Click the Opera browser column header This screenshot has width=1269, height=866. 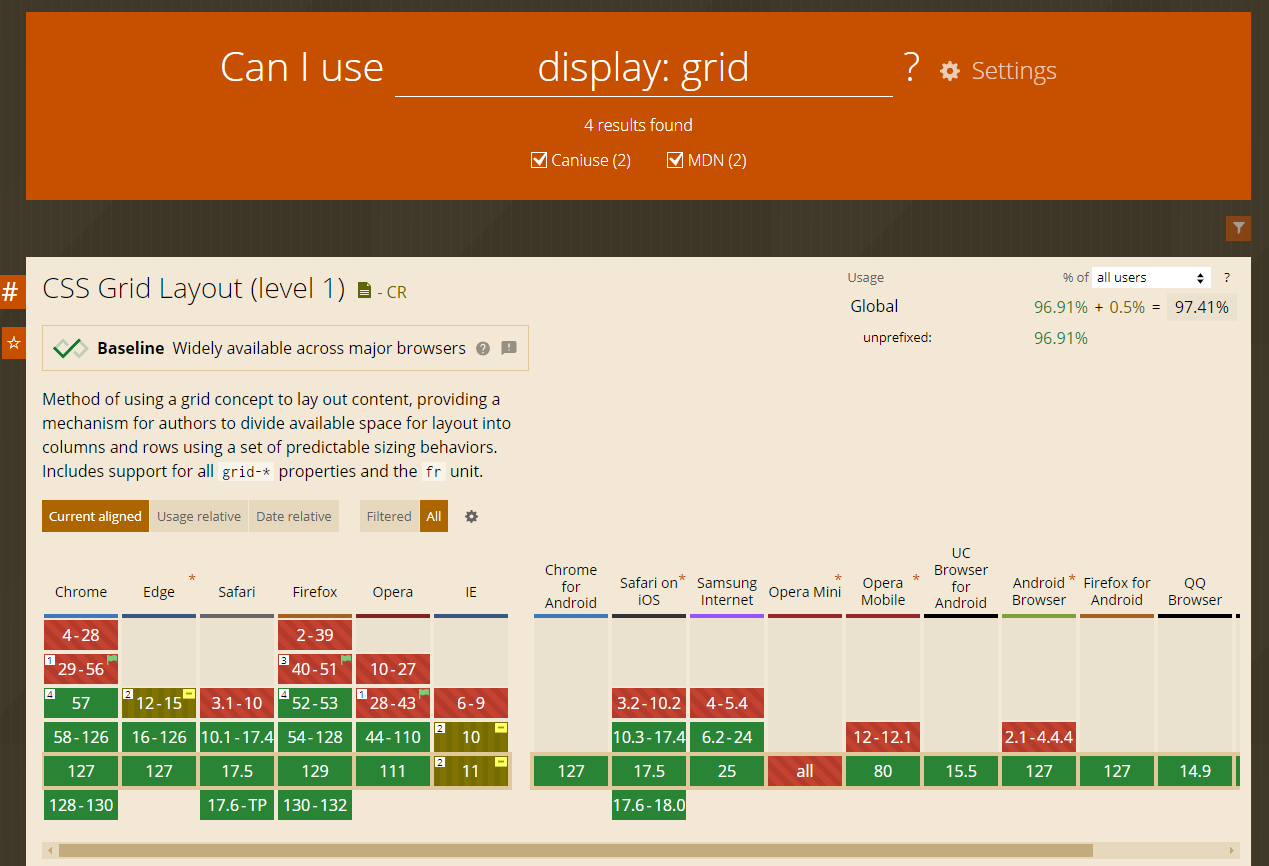tap(393, 592)
